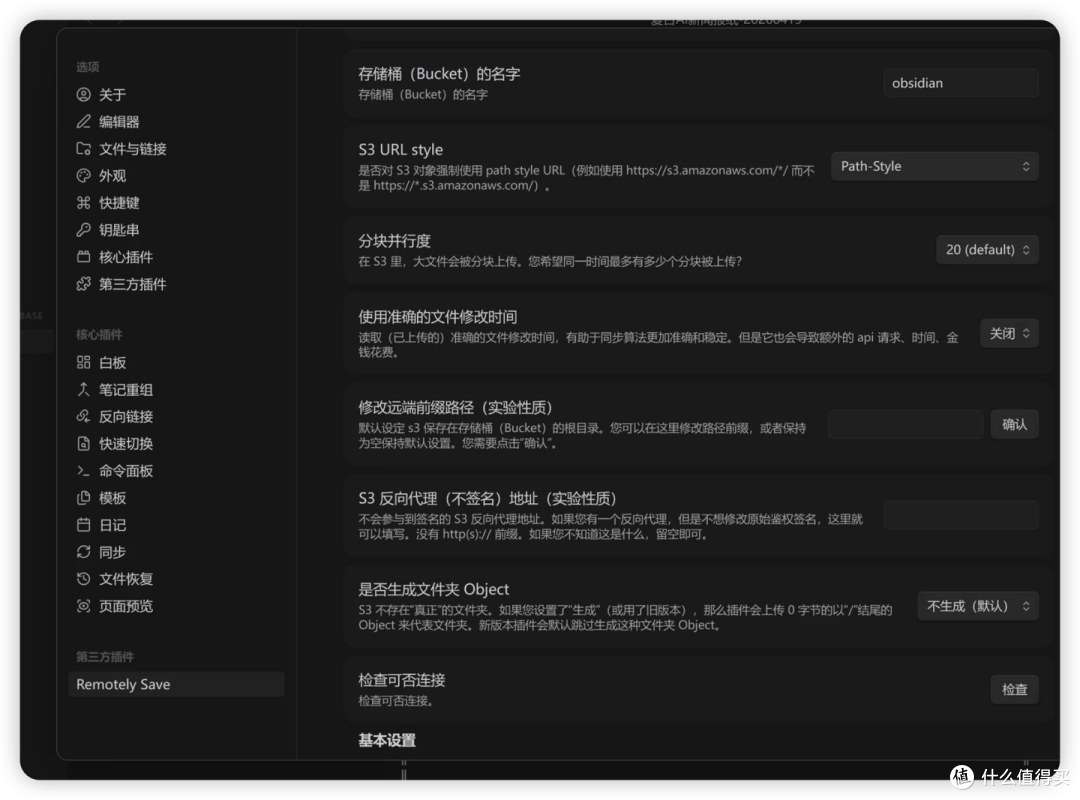The width and height of the screenshot is (1080, 800).
Task: Click the 命令面板 terminal prompt icon
Action: click(83, 471)
